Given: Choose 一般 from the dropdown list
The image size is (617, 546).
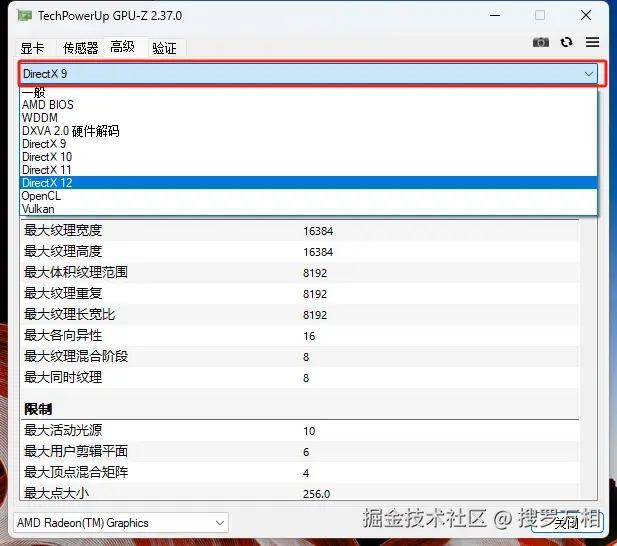Looking at the screenshot, I should (308, 92).
